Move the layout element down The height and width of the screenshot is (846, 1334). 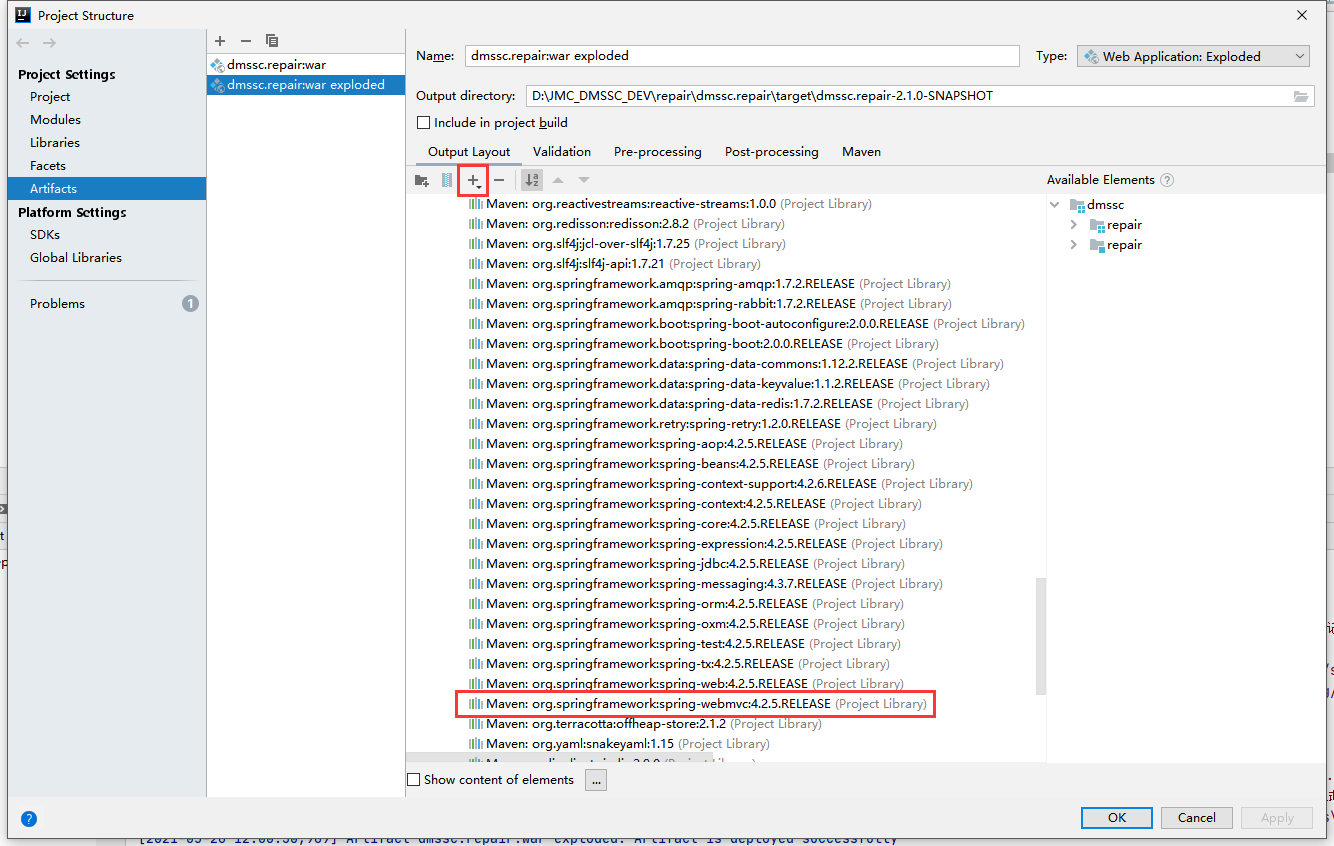click(x=584, y=180)
